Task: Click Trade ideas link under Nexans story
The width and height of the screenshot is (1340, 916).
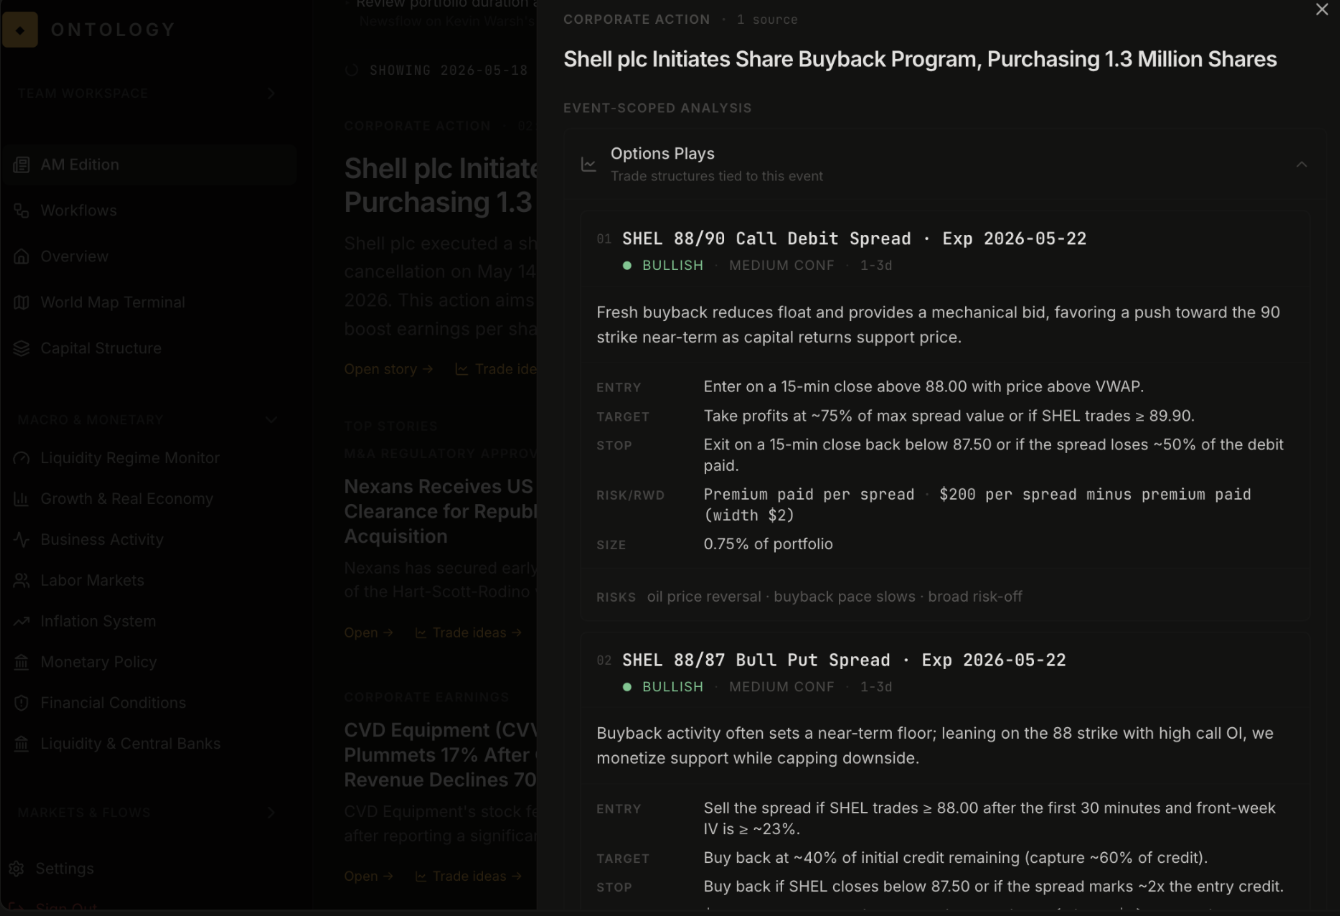Action: click(468, 633)
